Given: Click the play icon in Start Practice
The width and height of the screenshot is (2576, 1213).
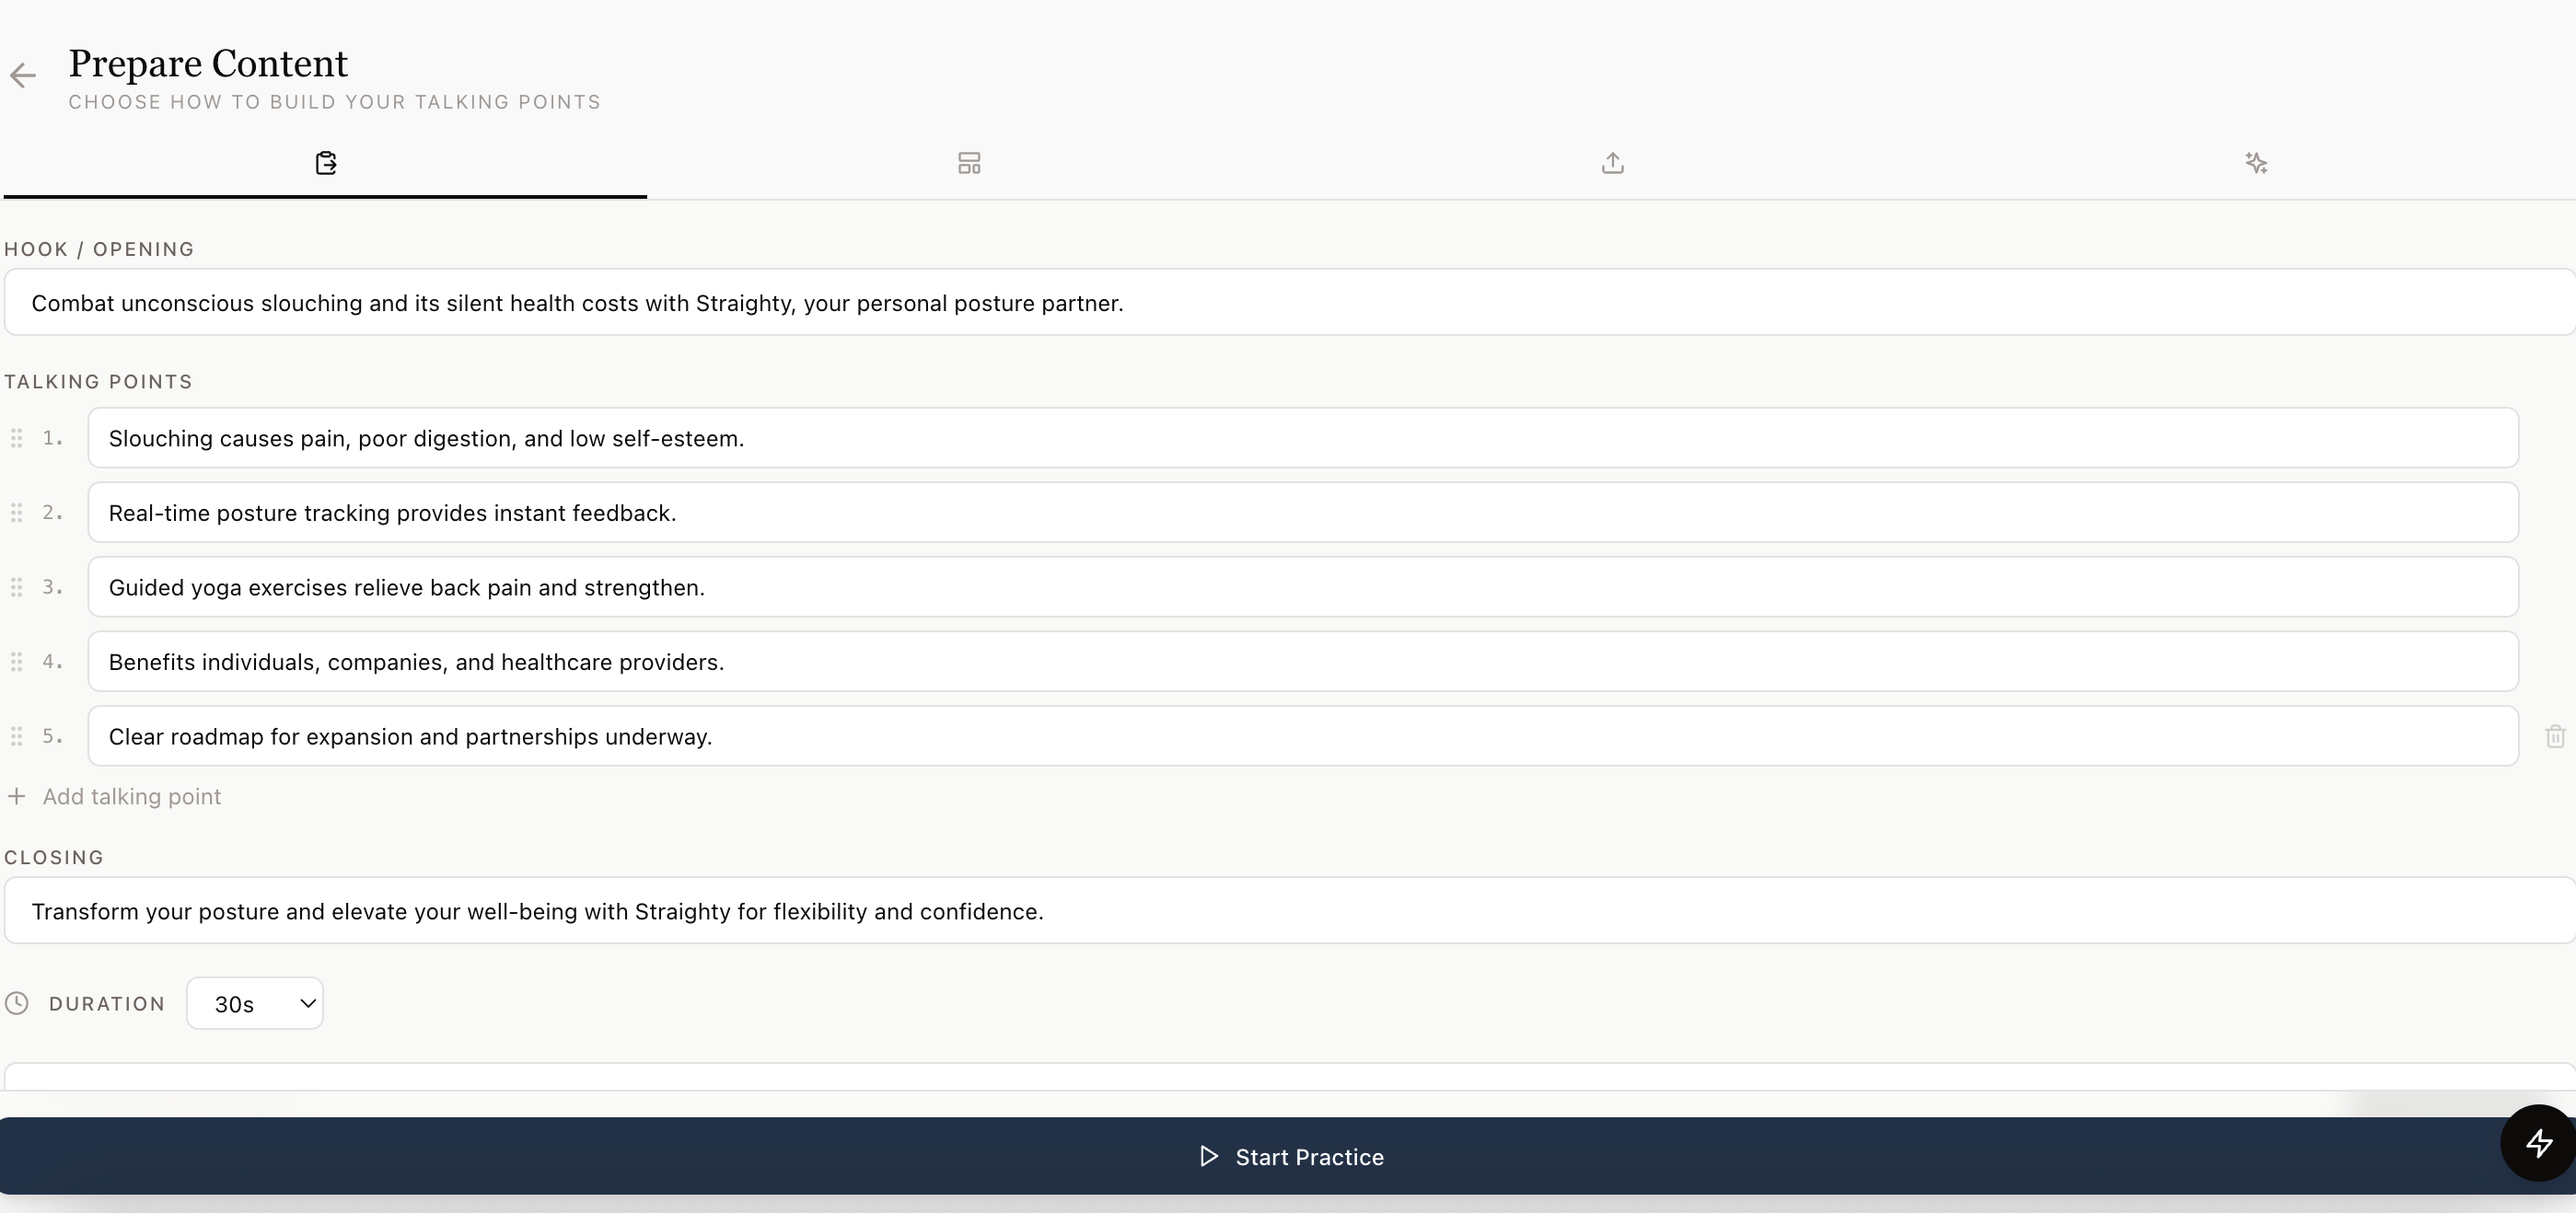Looking at the screenshot, I should (1208, 1156).
